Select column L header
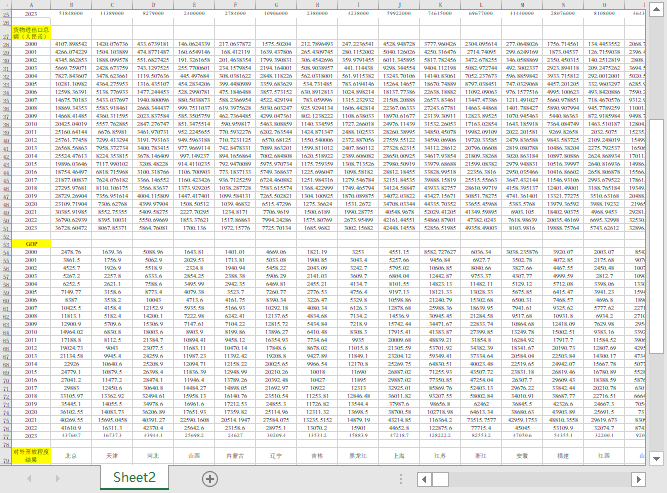 [x=481, y=5]
